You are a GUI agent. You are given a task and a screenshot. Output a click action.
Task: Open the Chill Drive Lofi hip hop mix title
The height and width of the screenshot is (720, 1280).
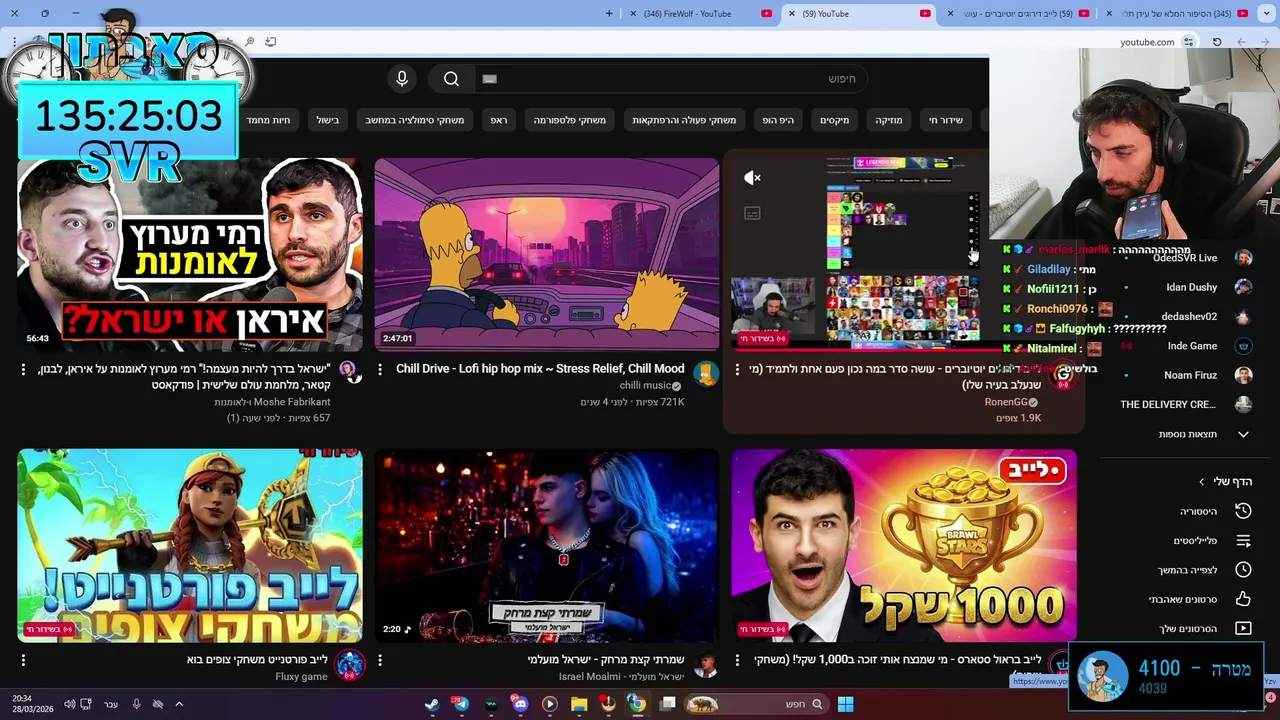540,369
